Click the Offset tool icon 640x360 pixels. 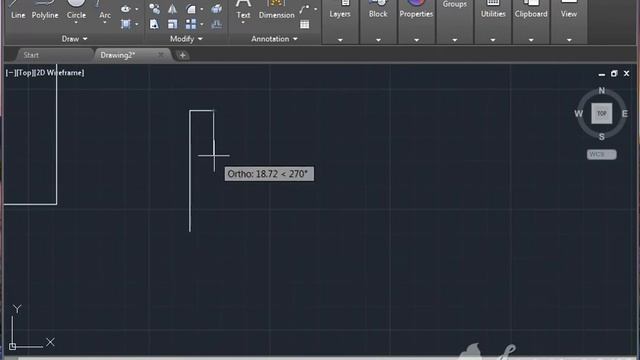[x=217, y=24]
